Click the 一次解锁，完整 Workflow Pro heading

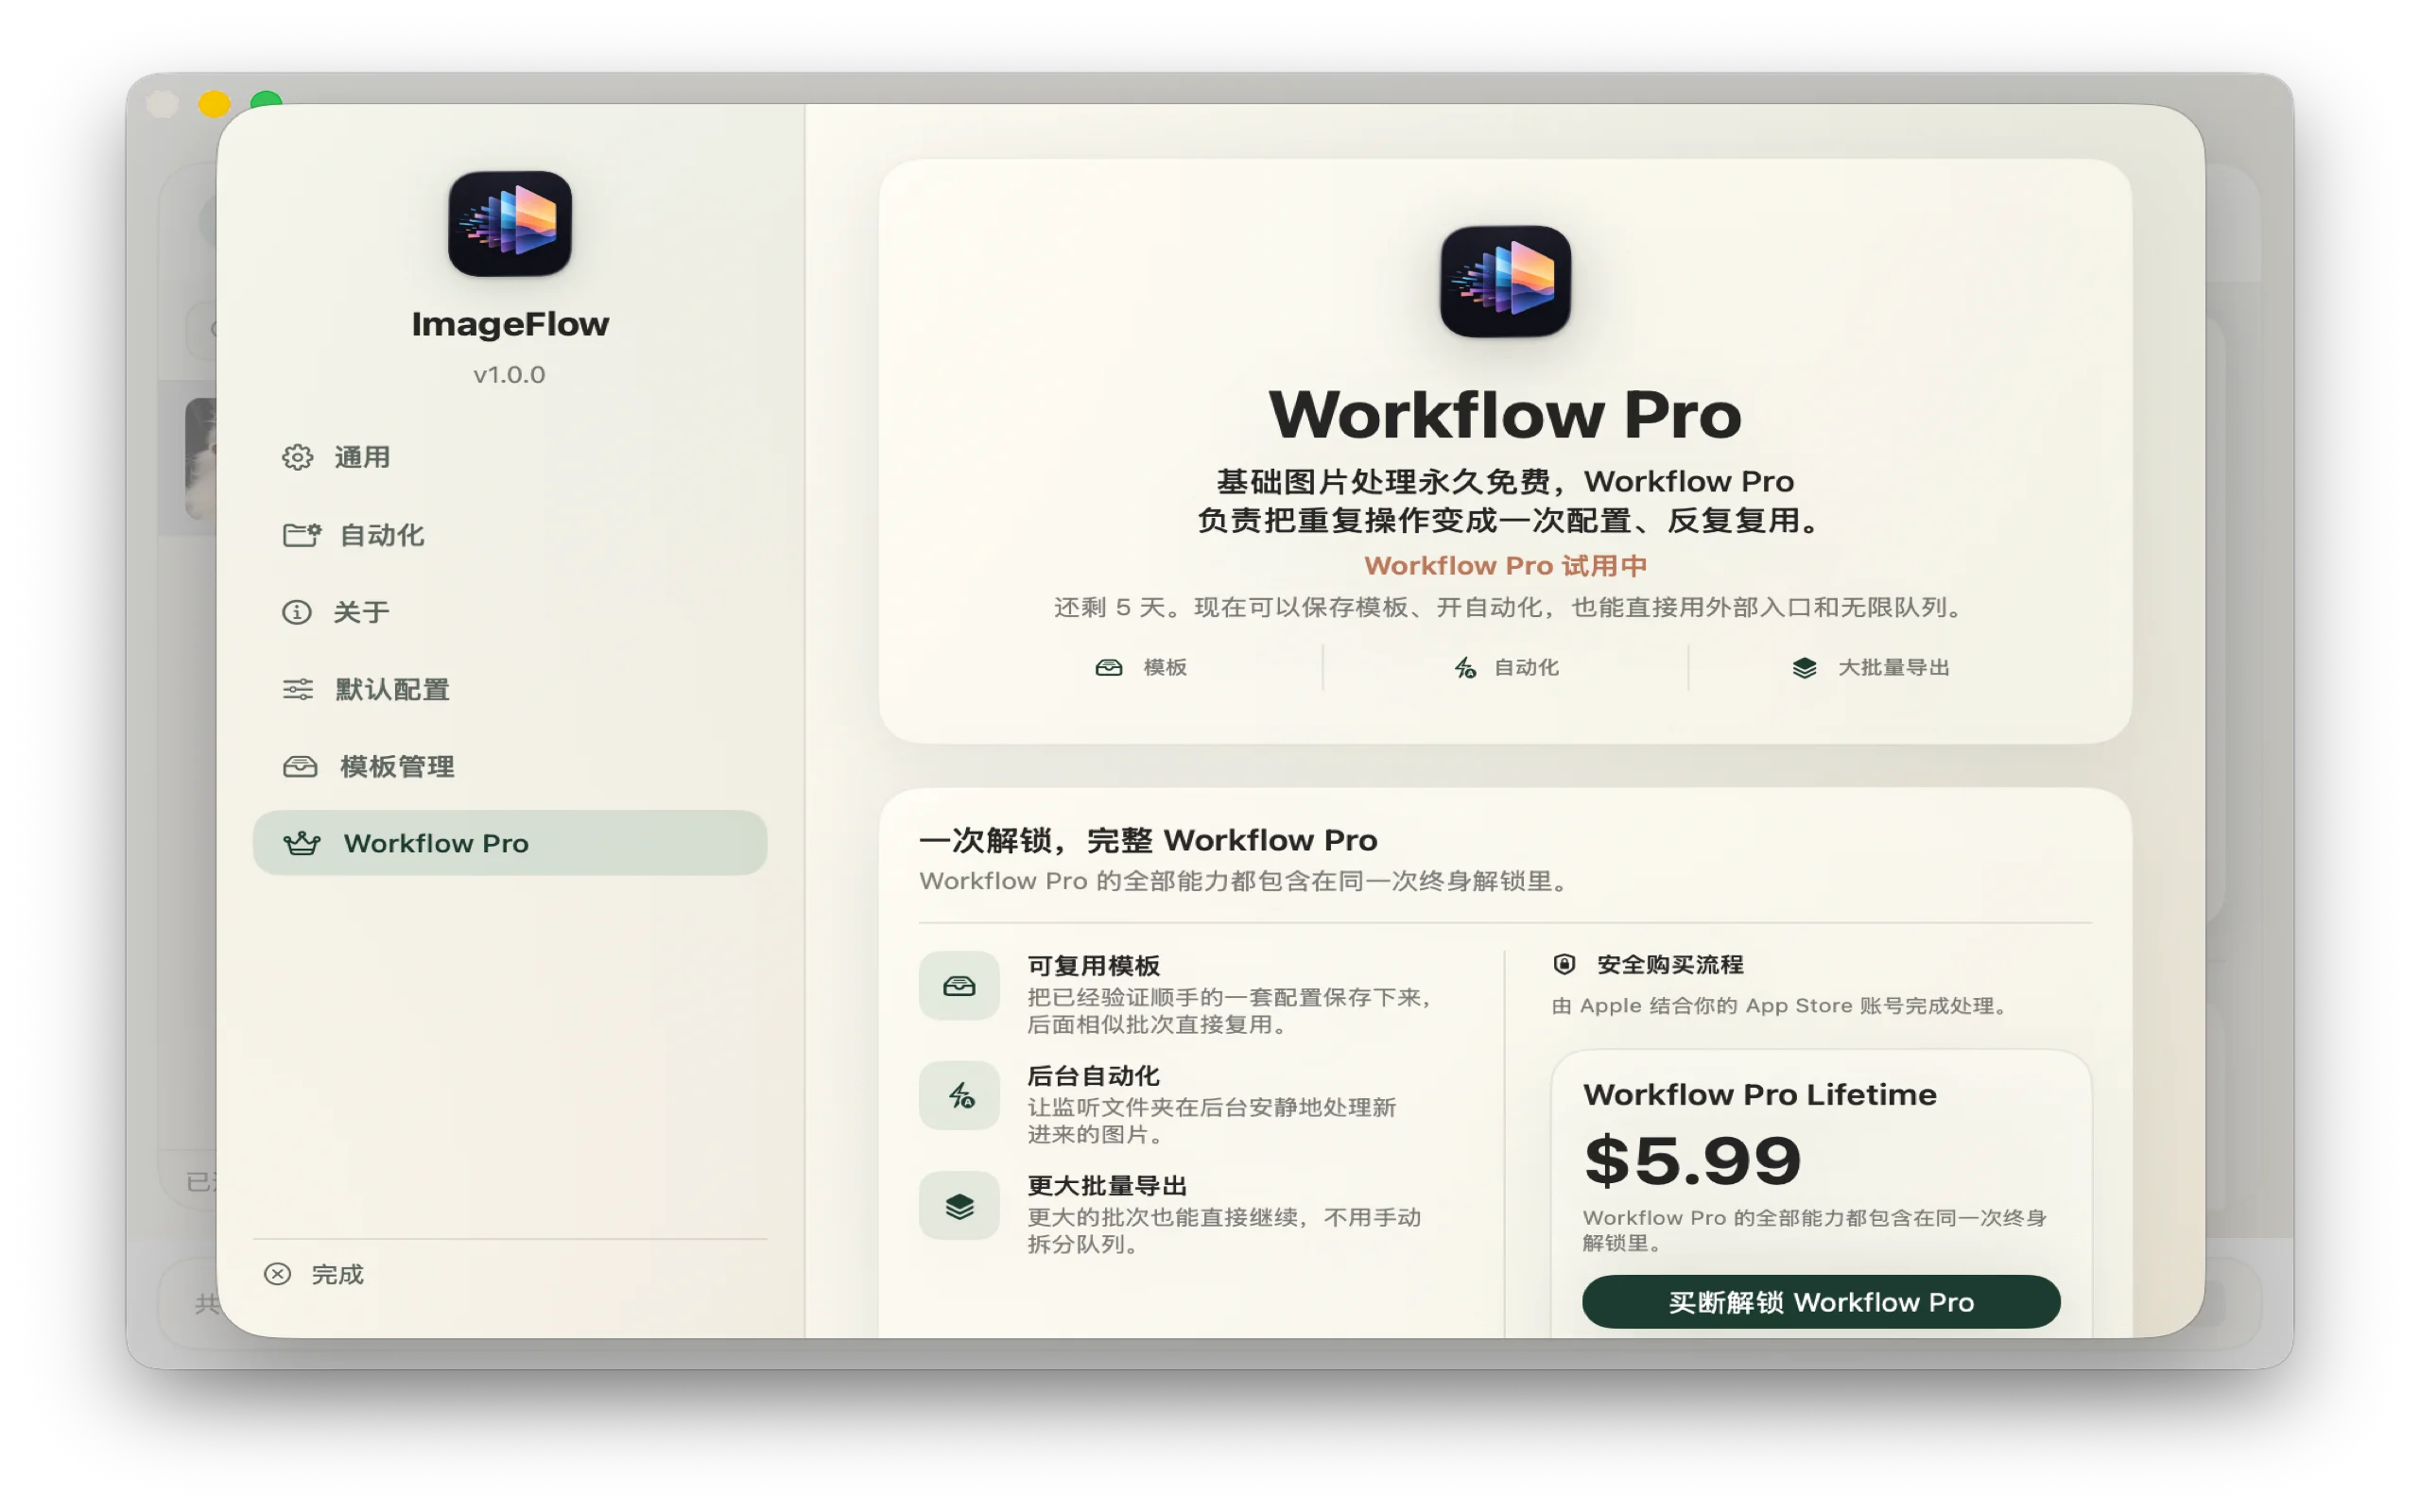[1148, 840]
